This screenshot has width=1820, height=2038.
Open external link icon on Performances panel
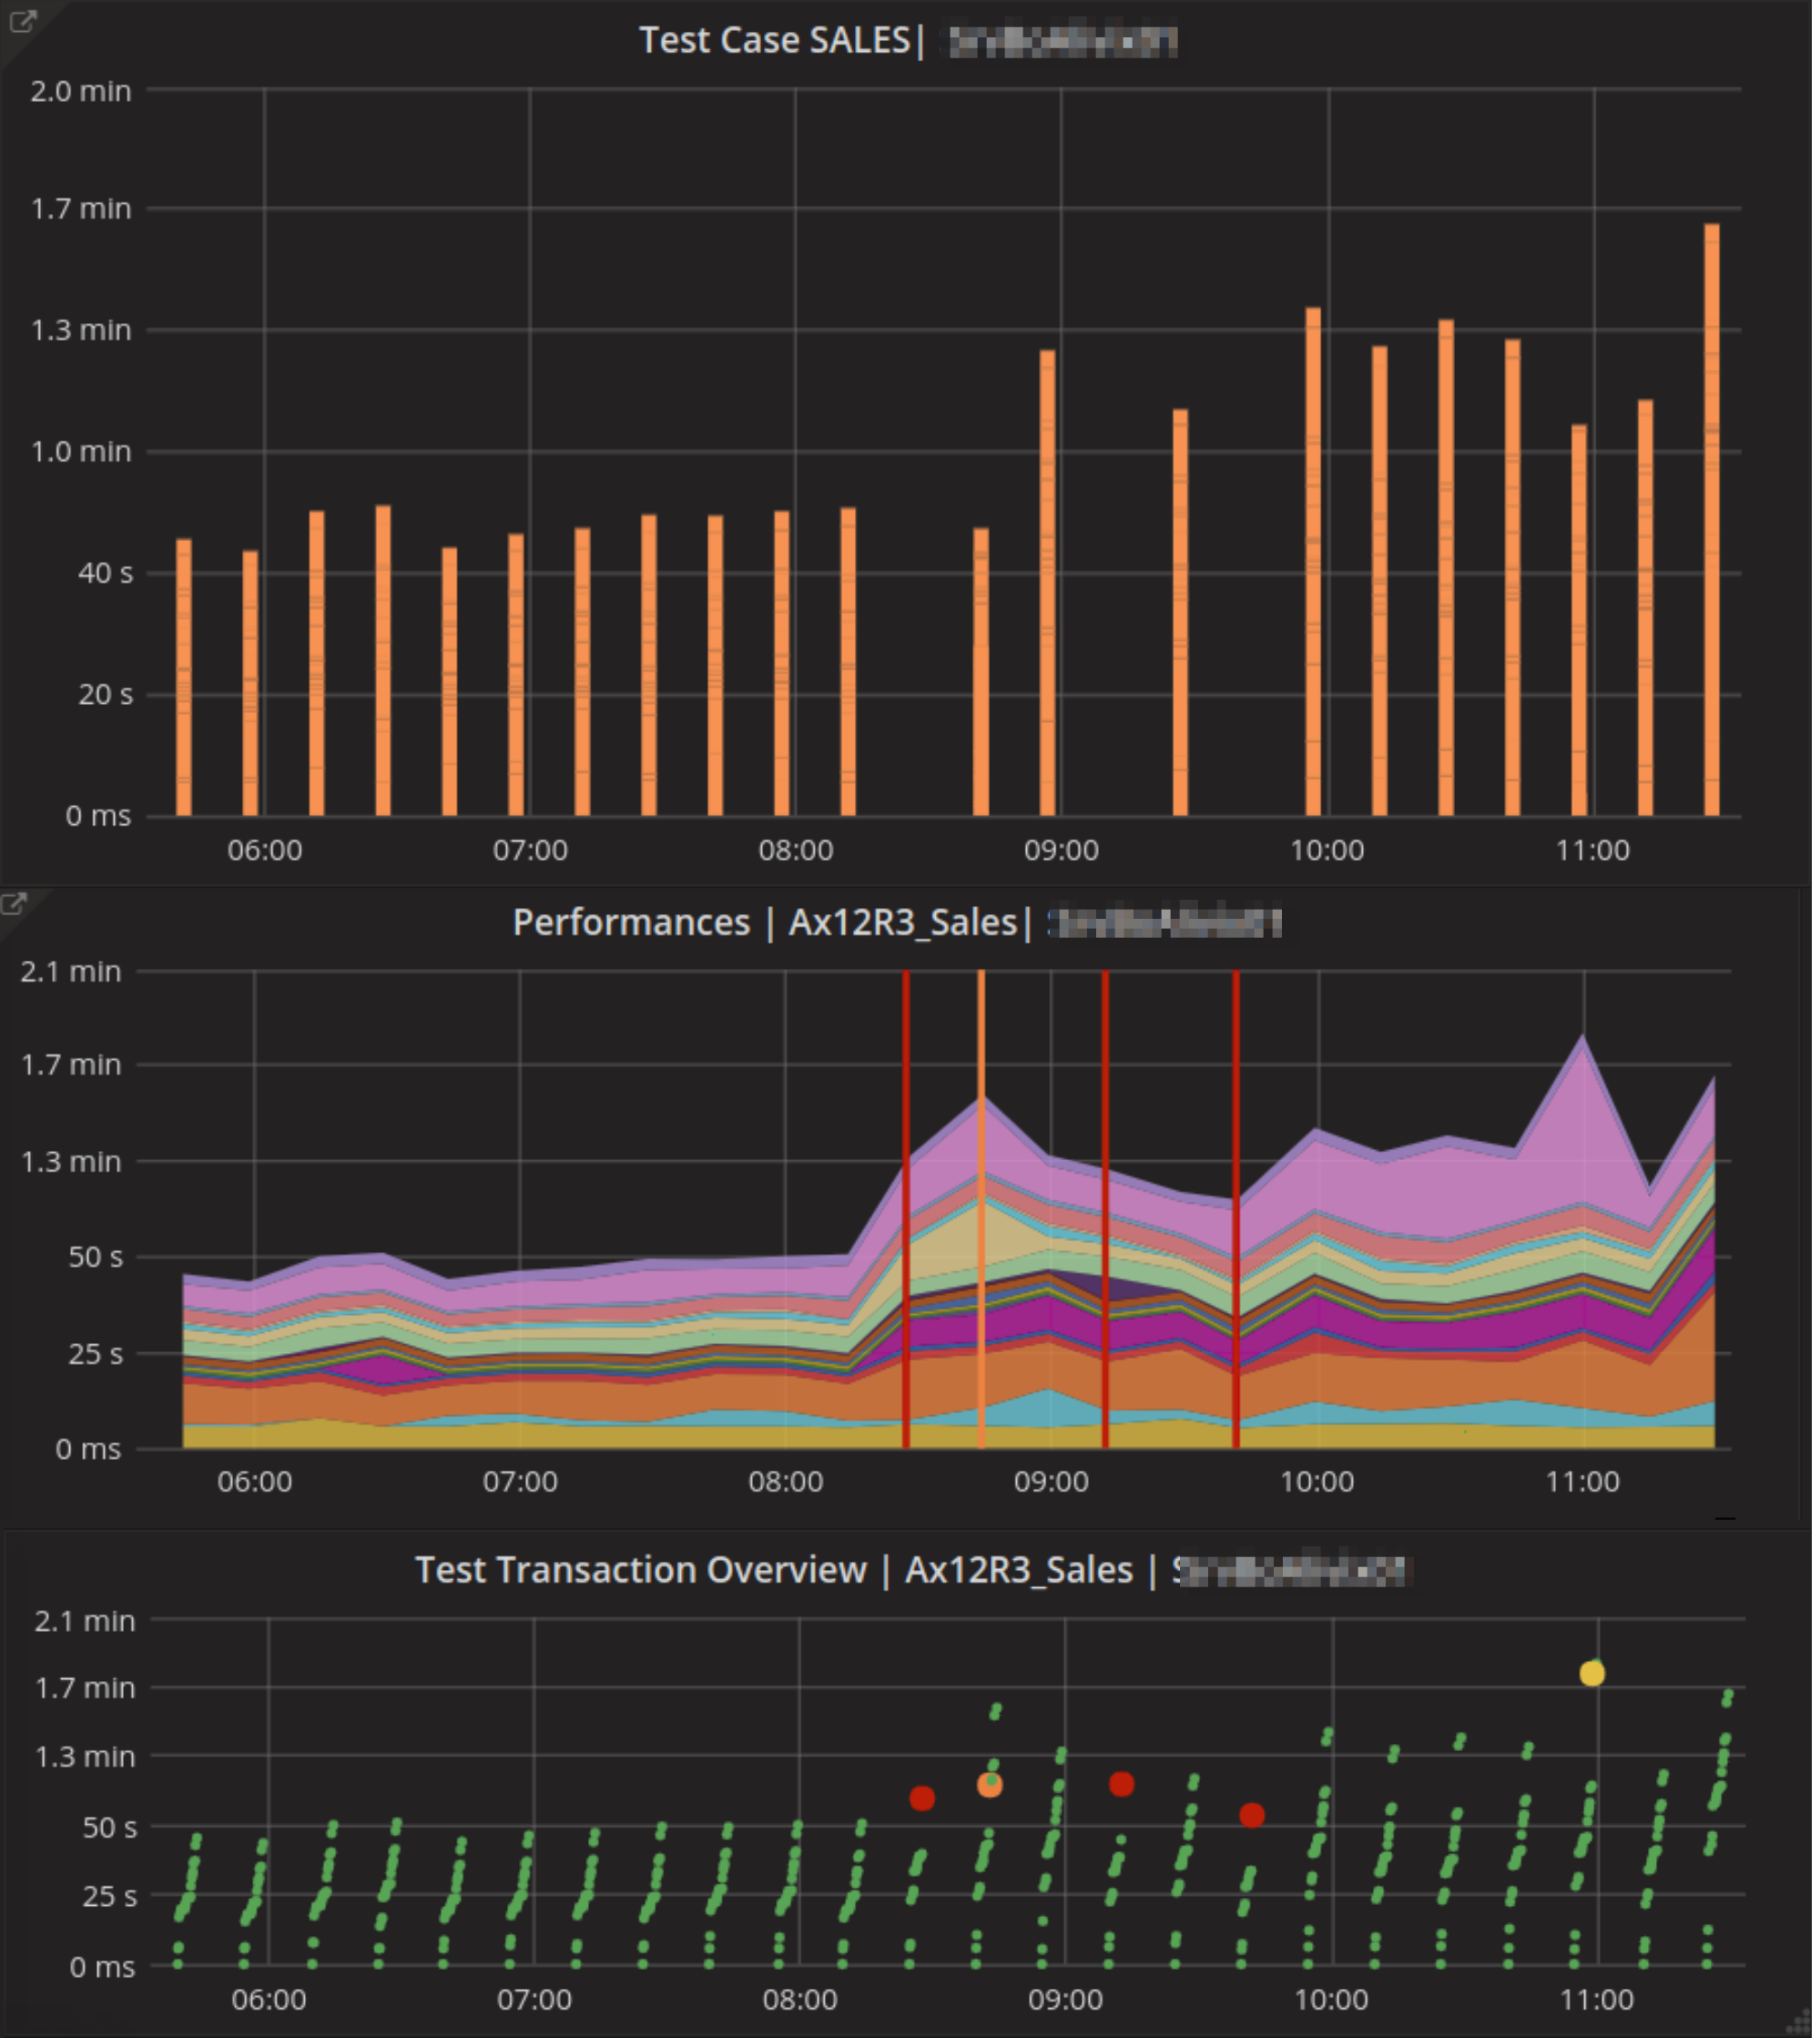14,904
